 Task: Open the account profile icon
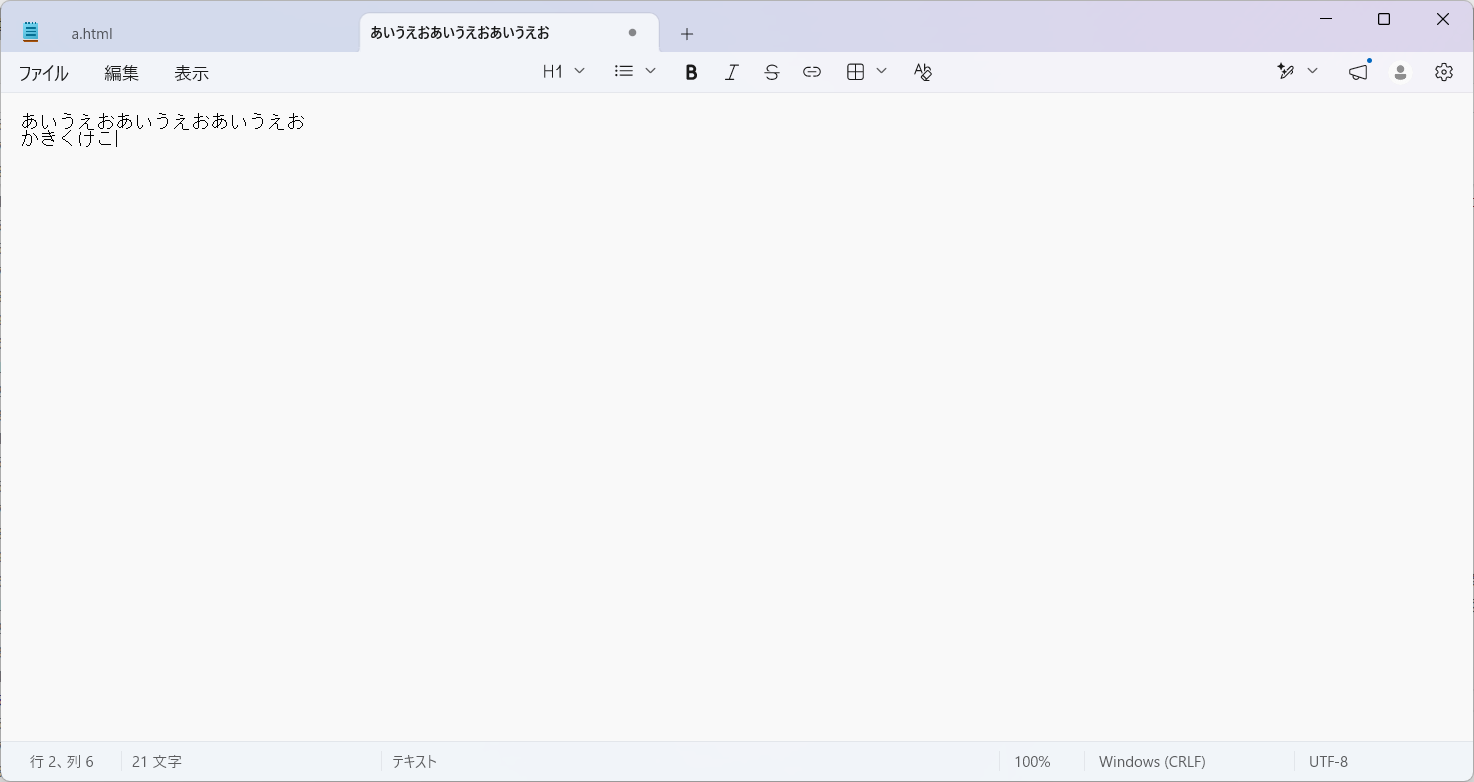pyautogui.click(x=1400, y=72)
